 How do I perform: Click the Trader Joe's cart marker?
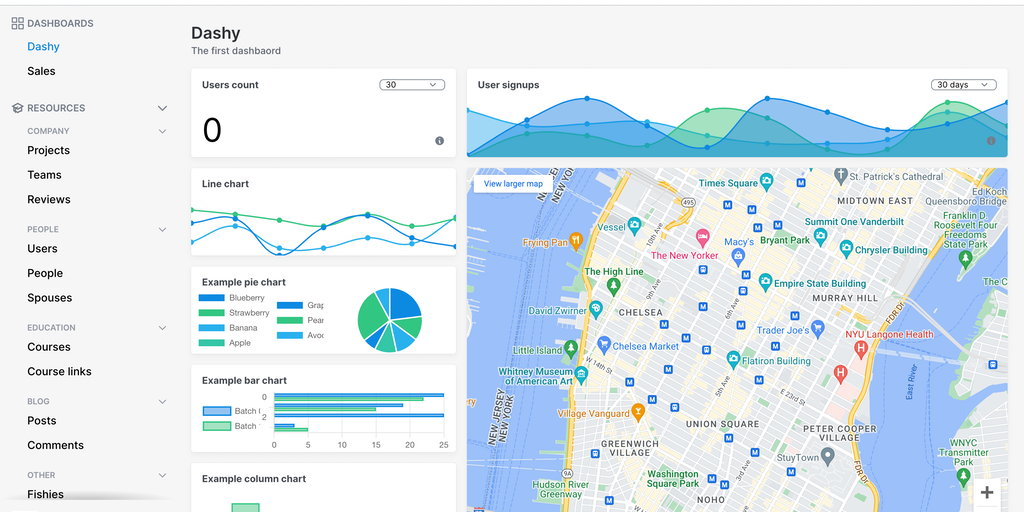(818, 328)
